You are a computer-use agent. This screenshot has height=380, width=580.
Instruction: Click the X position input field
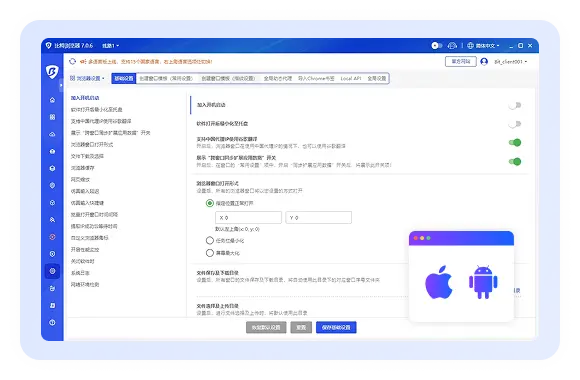248,218
